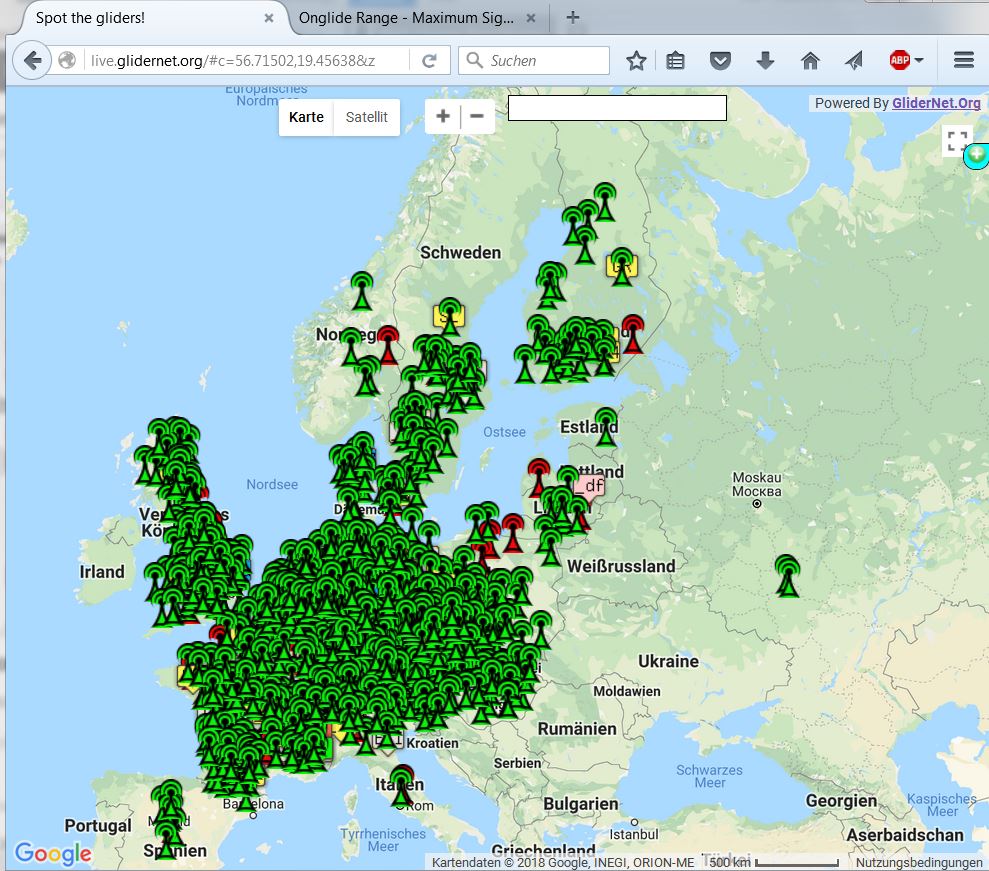989x871 pixels.
Task: Go to the home page icon
Action: 810,61
